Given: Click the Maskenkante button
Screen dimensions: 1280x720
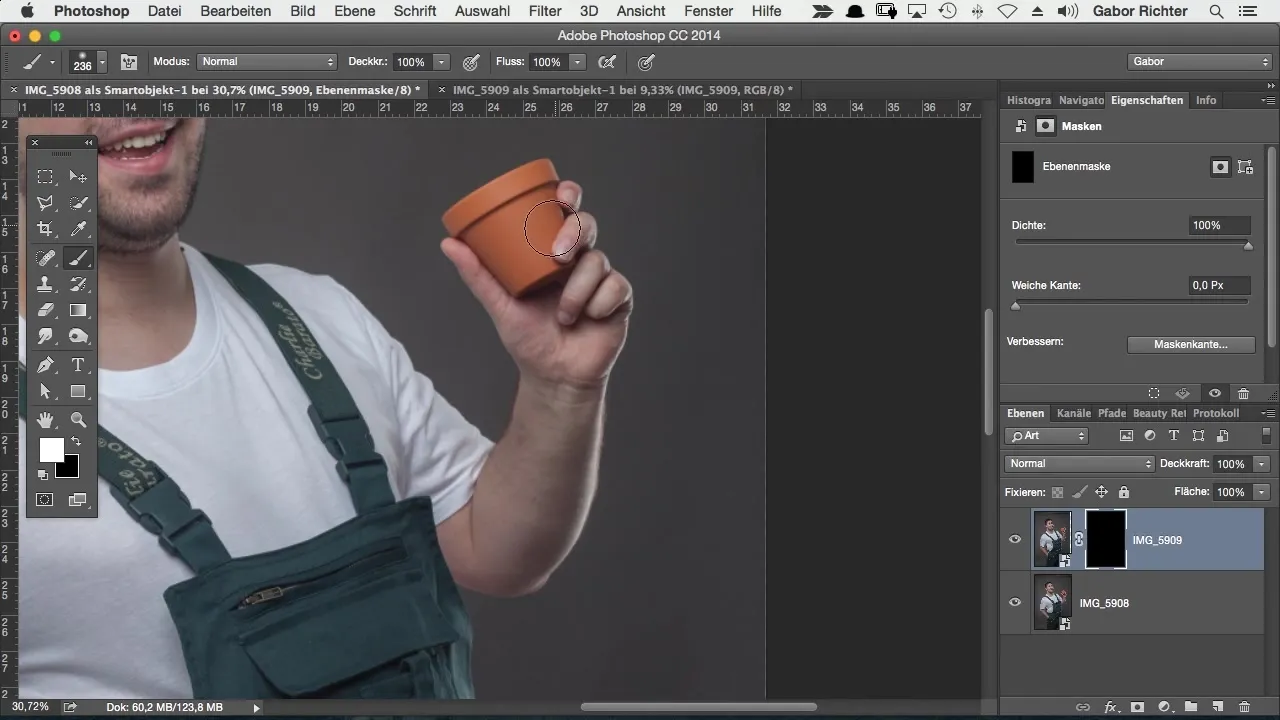Looking at the screenshot, I should point(1190,344).
